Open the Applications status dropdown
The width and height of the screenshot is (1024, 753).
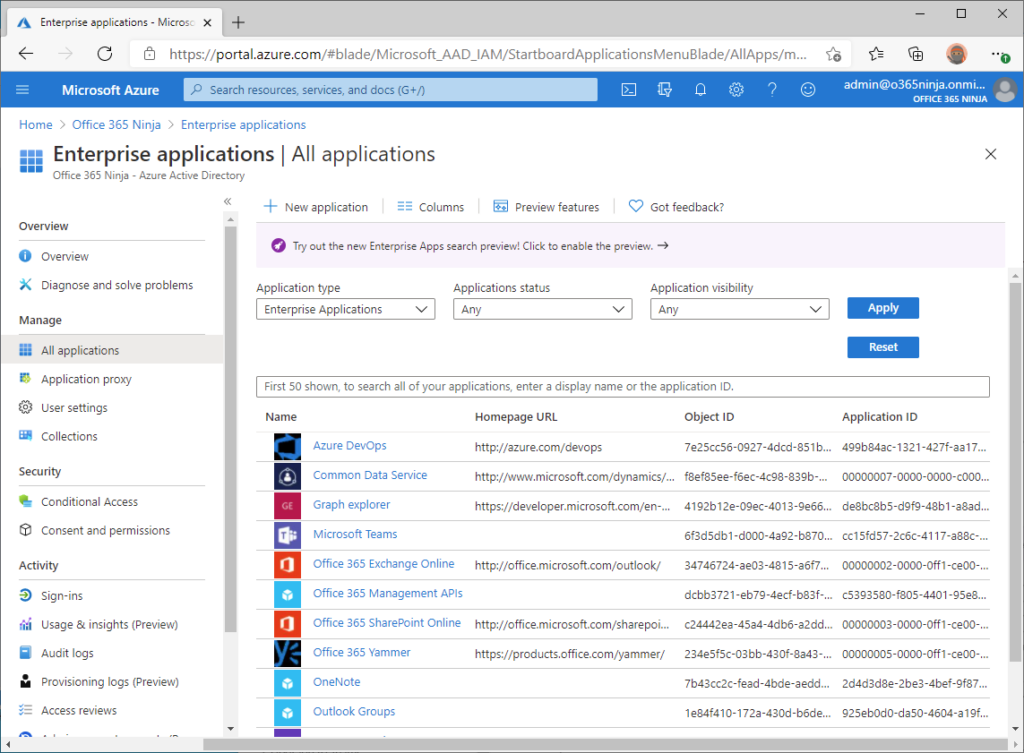tap(542, 308)
